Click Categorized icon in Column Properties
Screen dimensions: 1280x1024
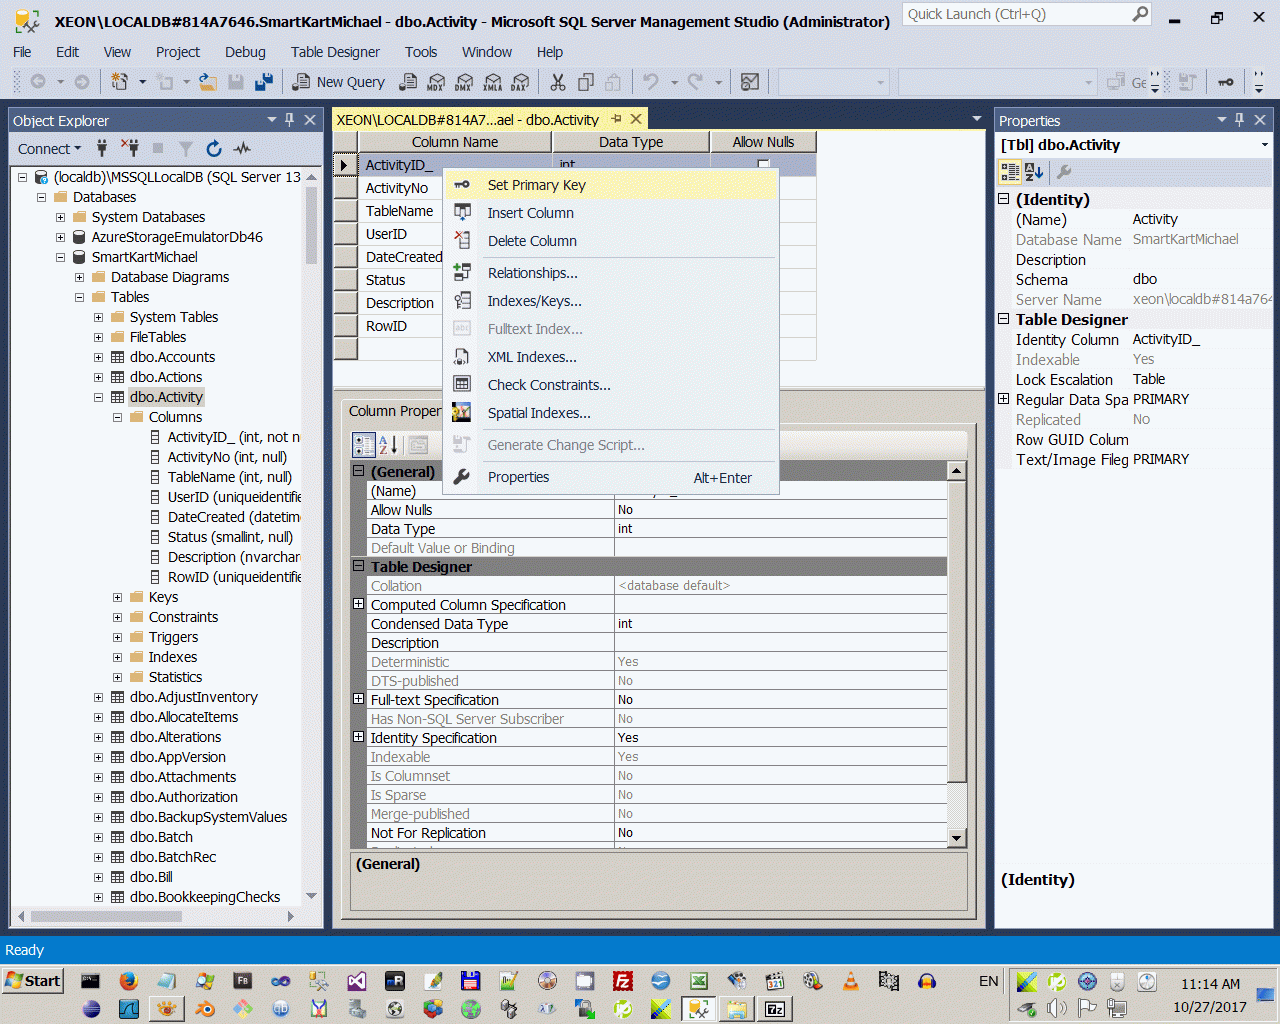point(364,445)
